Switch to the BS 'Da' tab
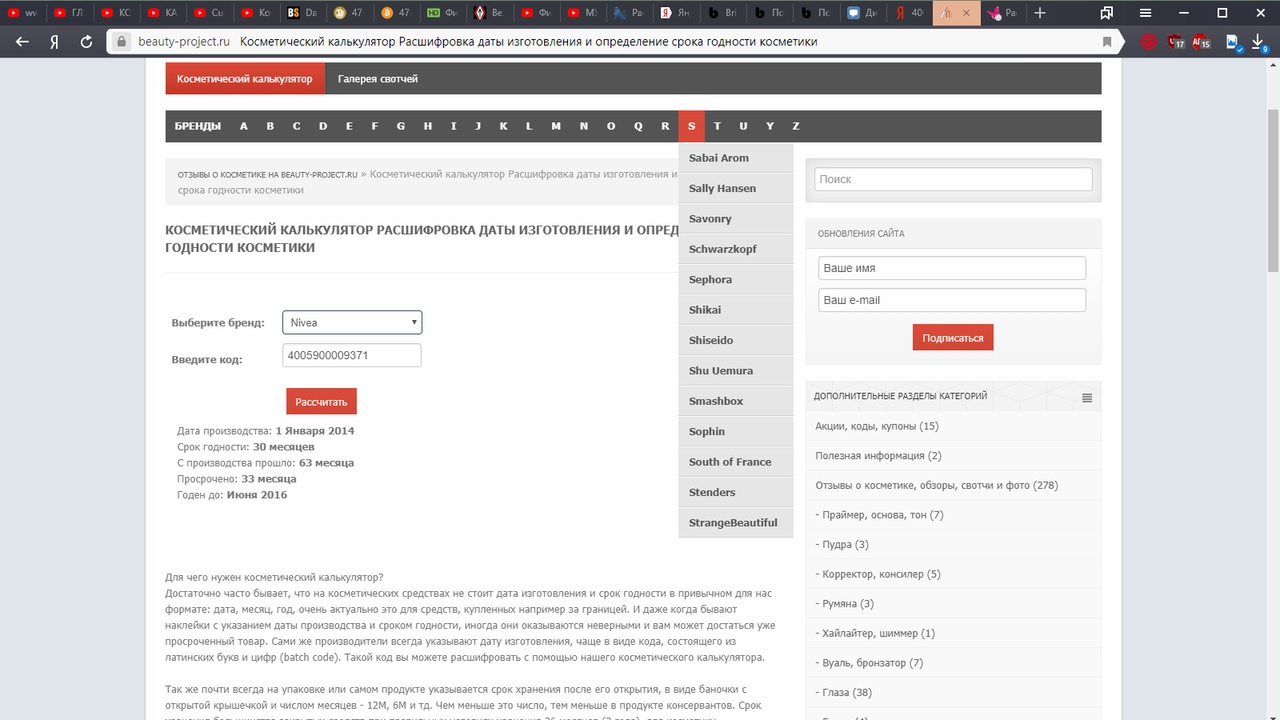This screenshot has width=1280, height=720. coord(301,13)
